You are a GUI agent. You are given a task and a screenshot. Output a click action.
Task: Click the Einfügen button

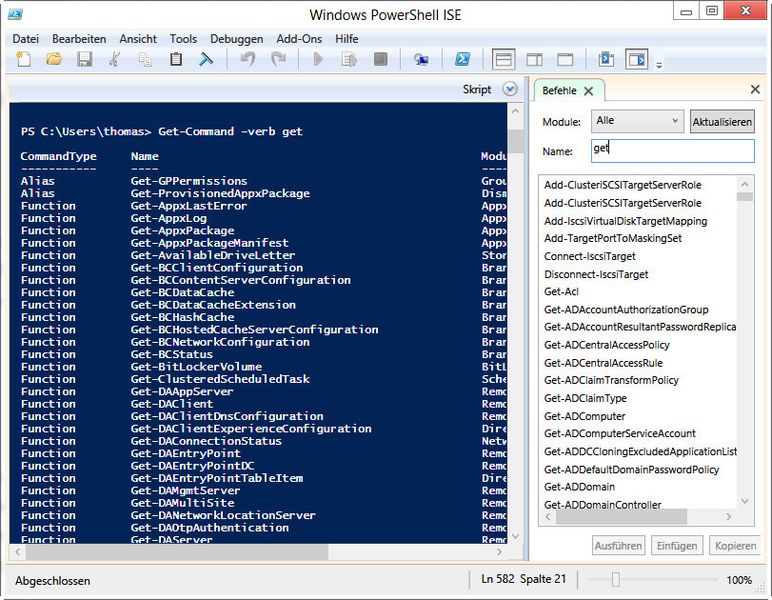pos(677,545)
